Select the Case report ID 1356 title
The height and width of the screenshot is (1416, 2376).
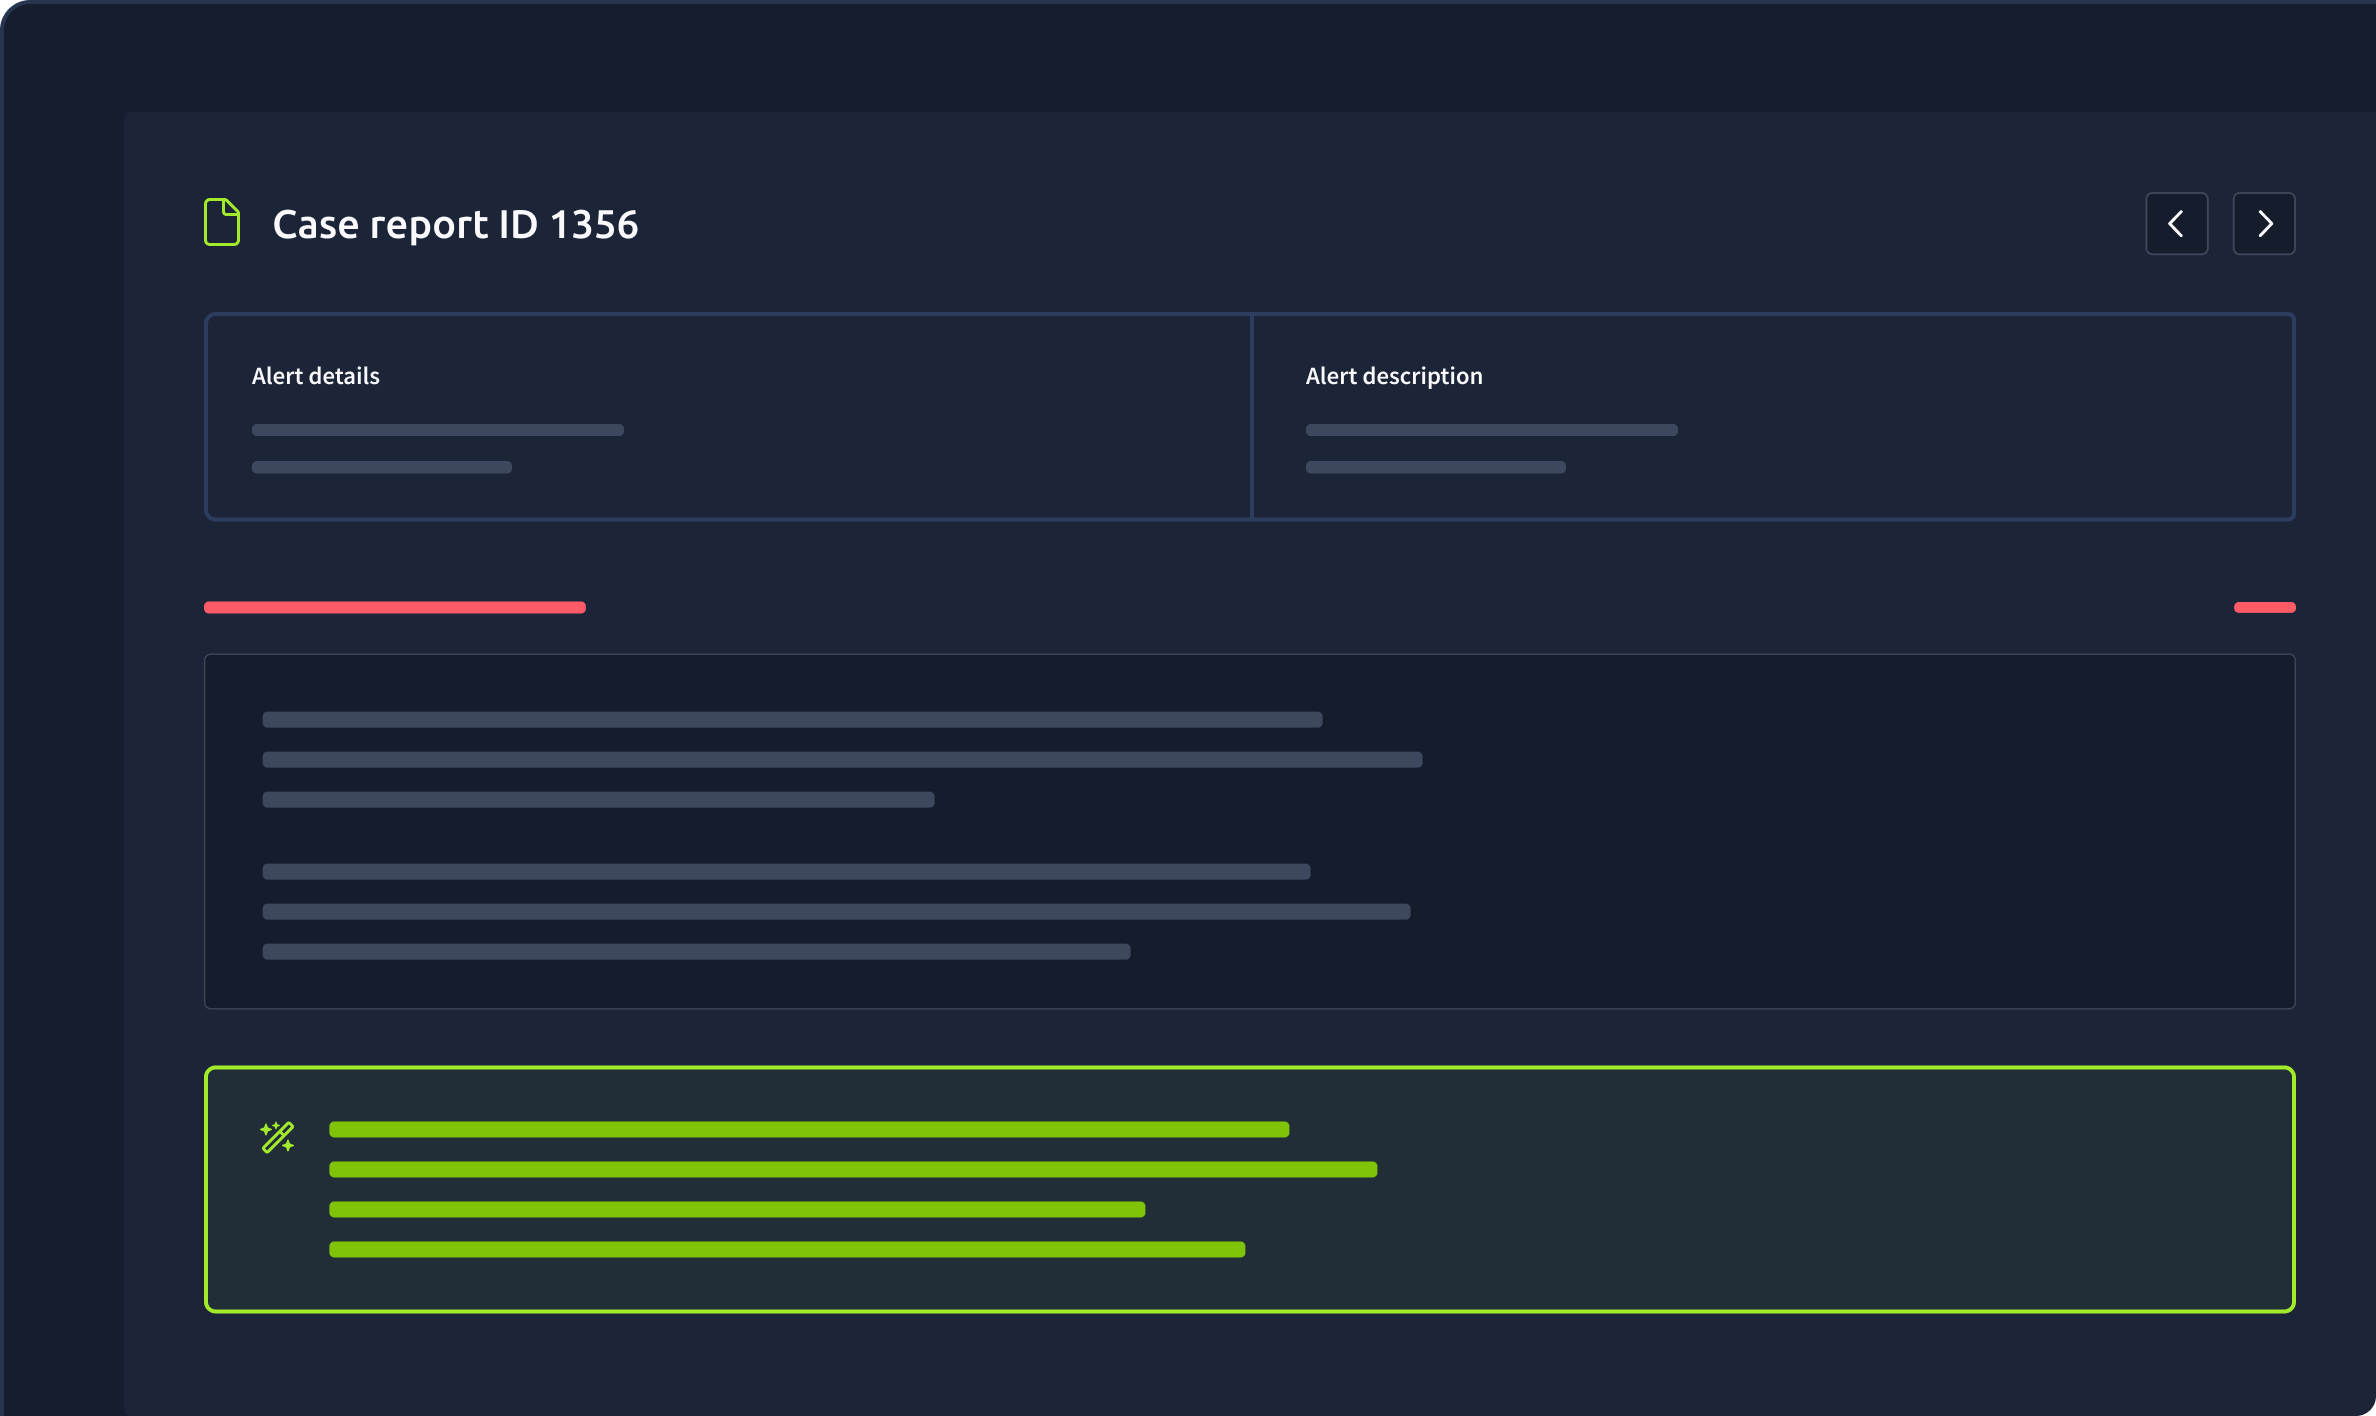pos(456,223)
